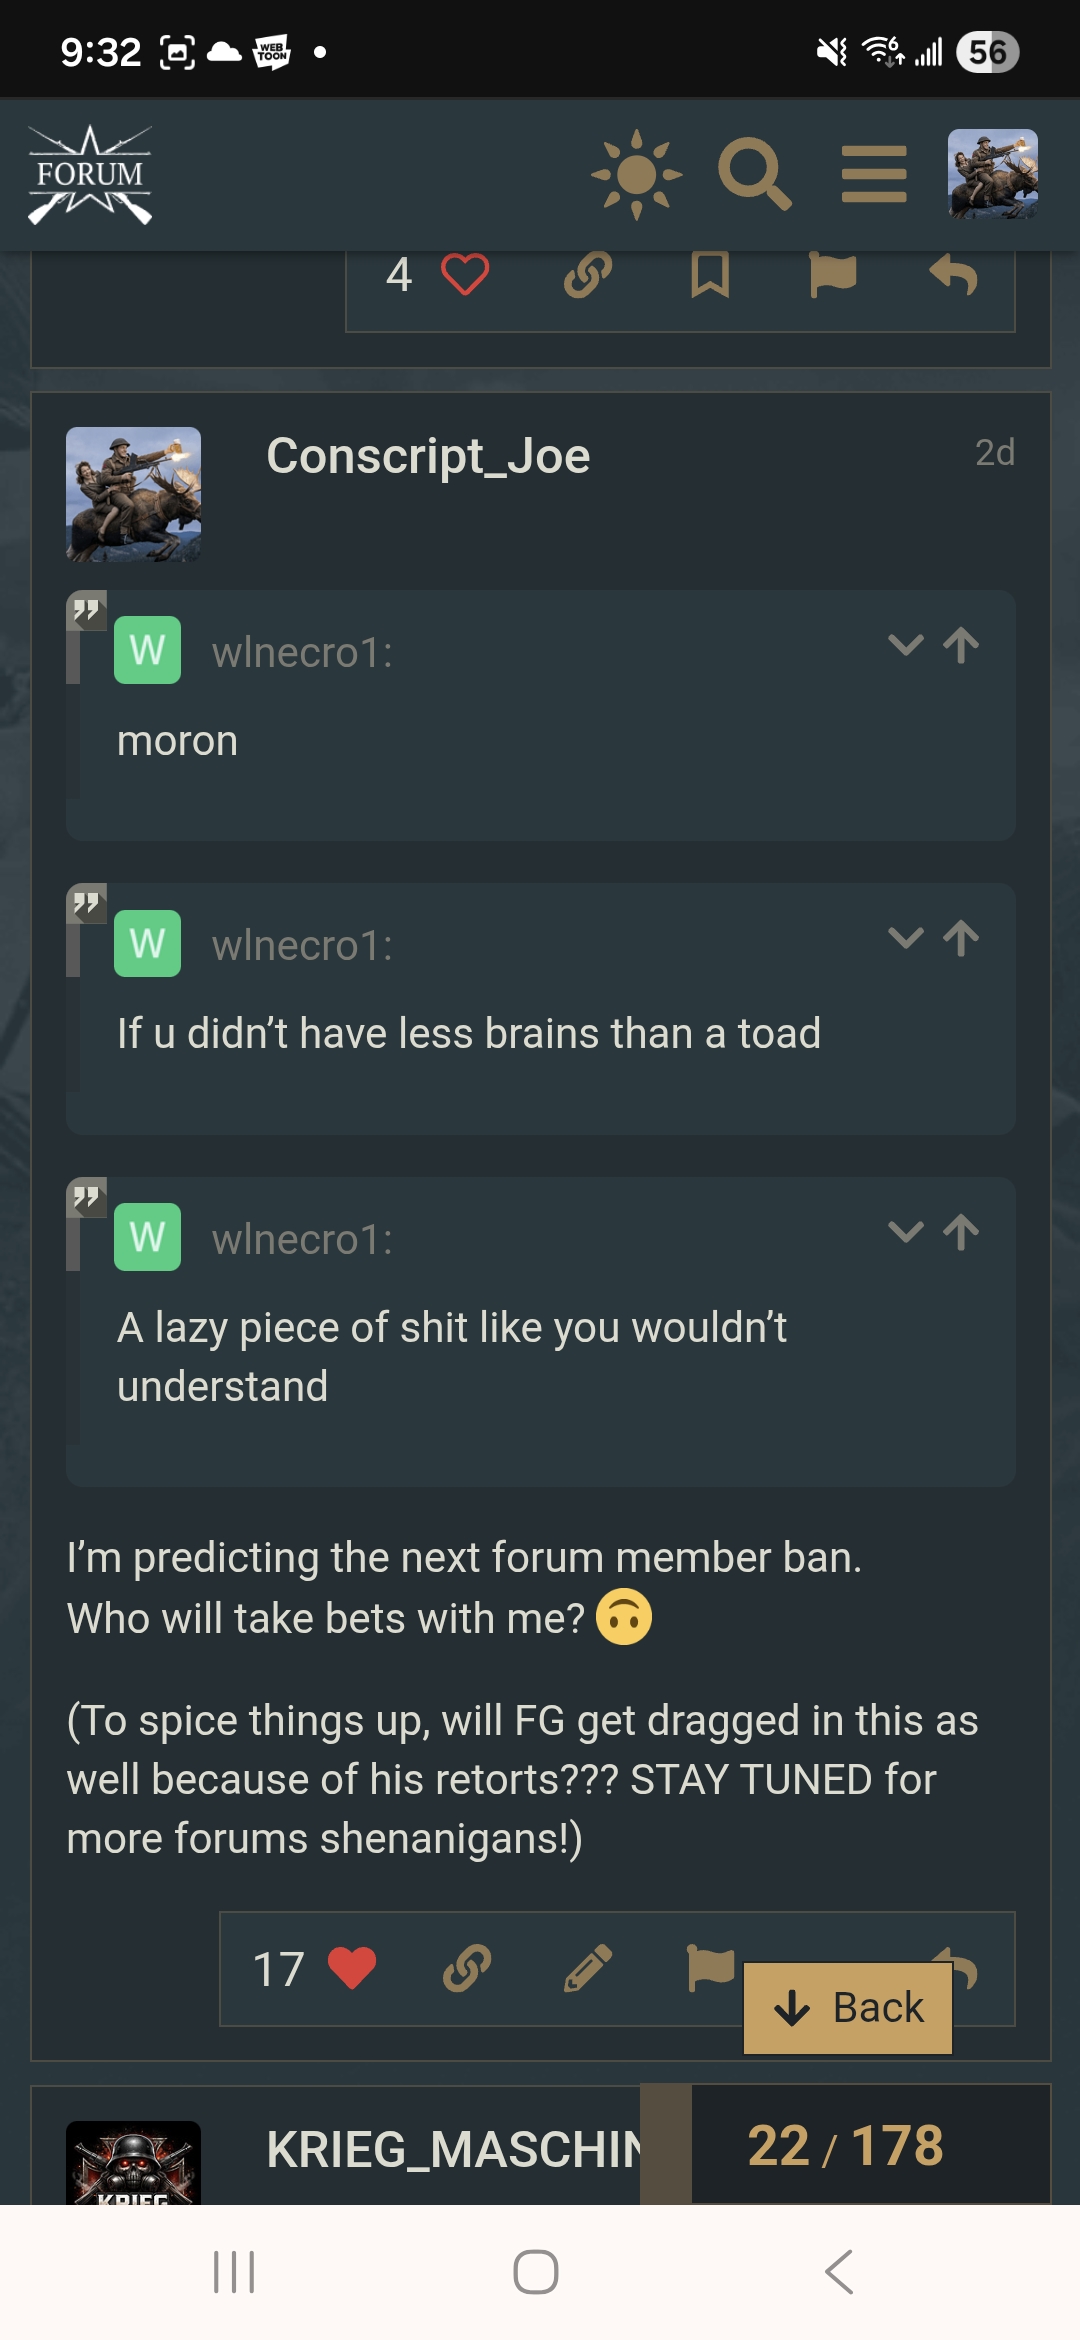Image resolution: width=1080 pixels, height=2340 pixels.
Task: Flag the upper post
Action: [x=832, y=275]
